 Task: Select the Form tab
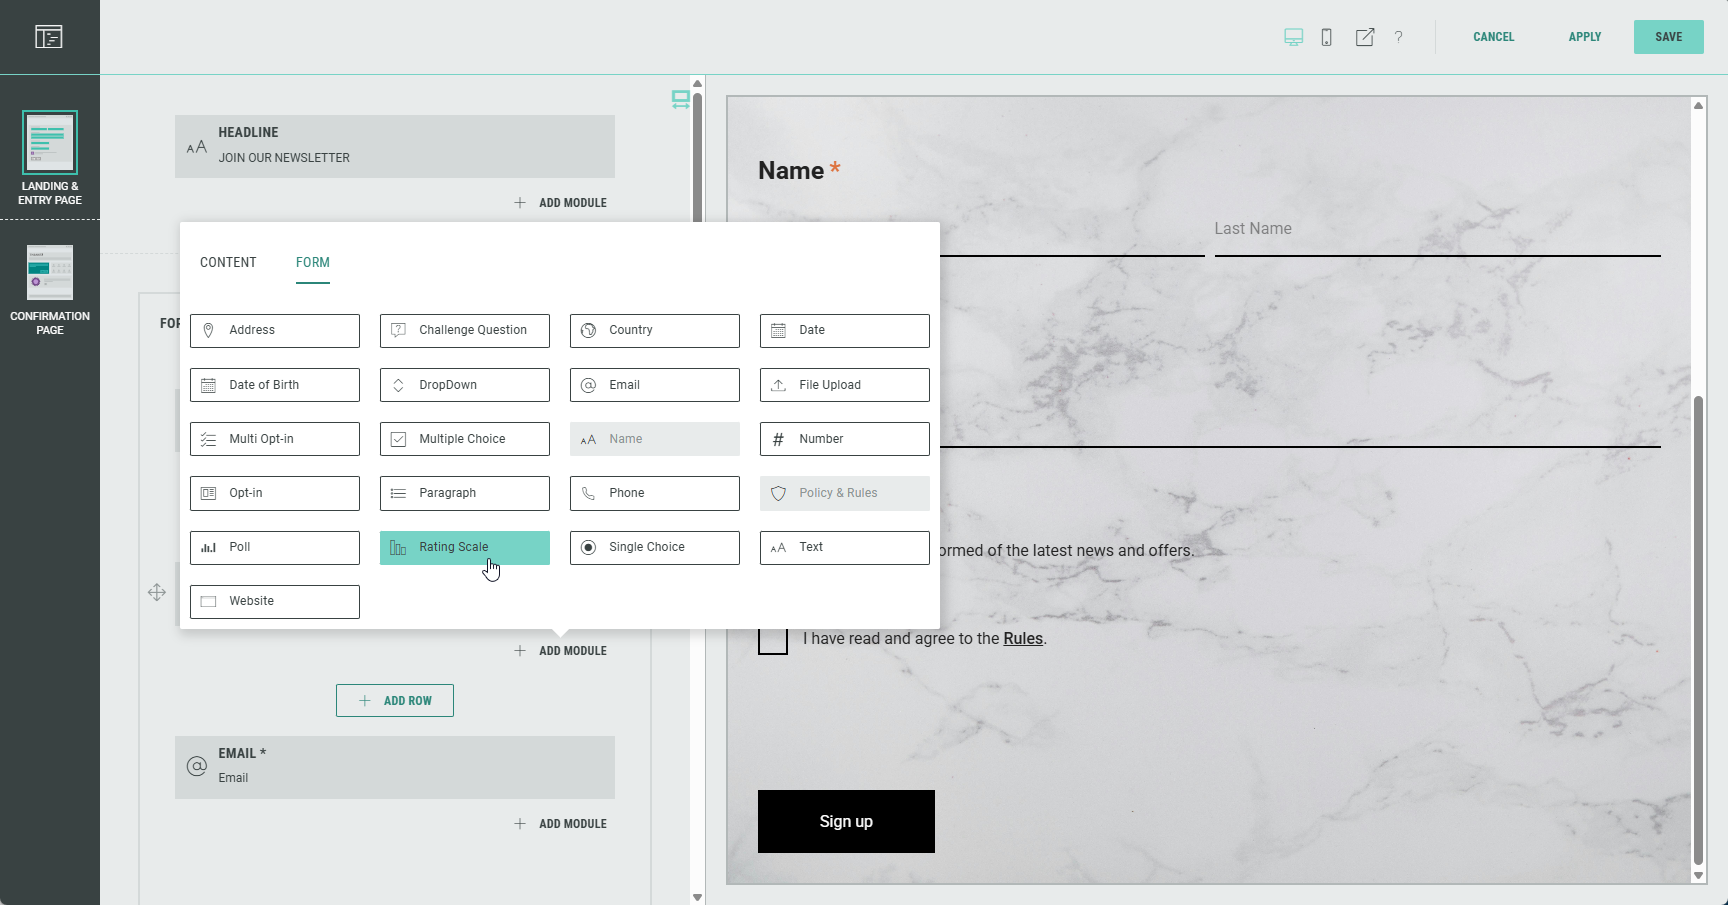[312, 262]
